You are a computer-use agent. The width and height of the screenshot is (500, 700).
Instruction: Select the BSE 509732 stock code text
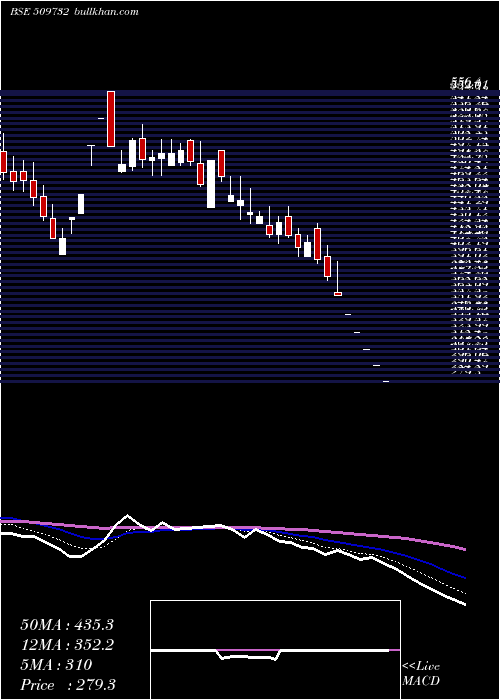click(40, 12)
